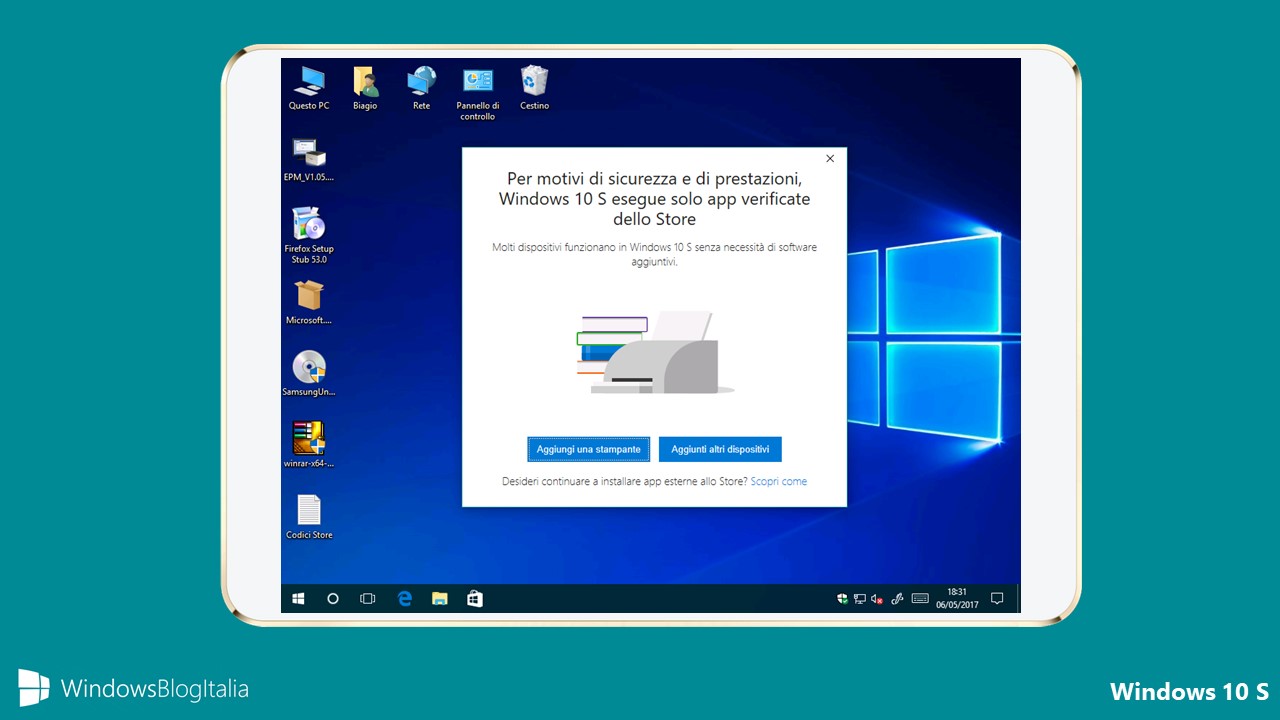Screen dimensions: 1280x720
Task: Open Task View from the taskbar
Action: pos(368,599)
